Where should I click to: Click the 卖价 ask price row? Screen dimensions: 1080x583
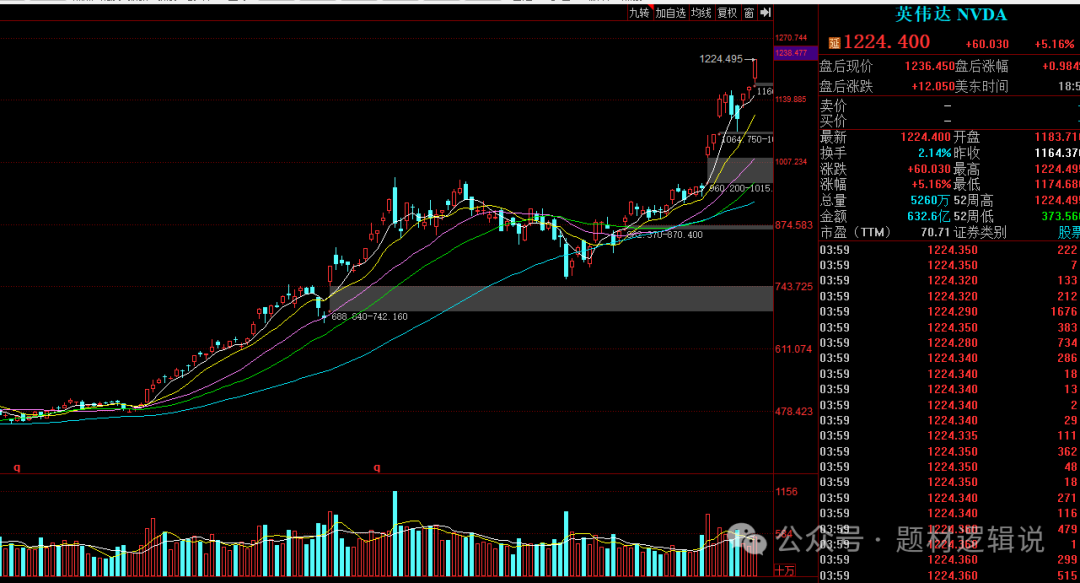pyautogui.click(x=949, y=106)
